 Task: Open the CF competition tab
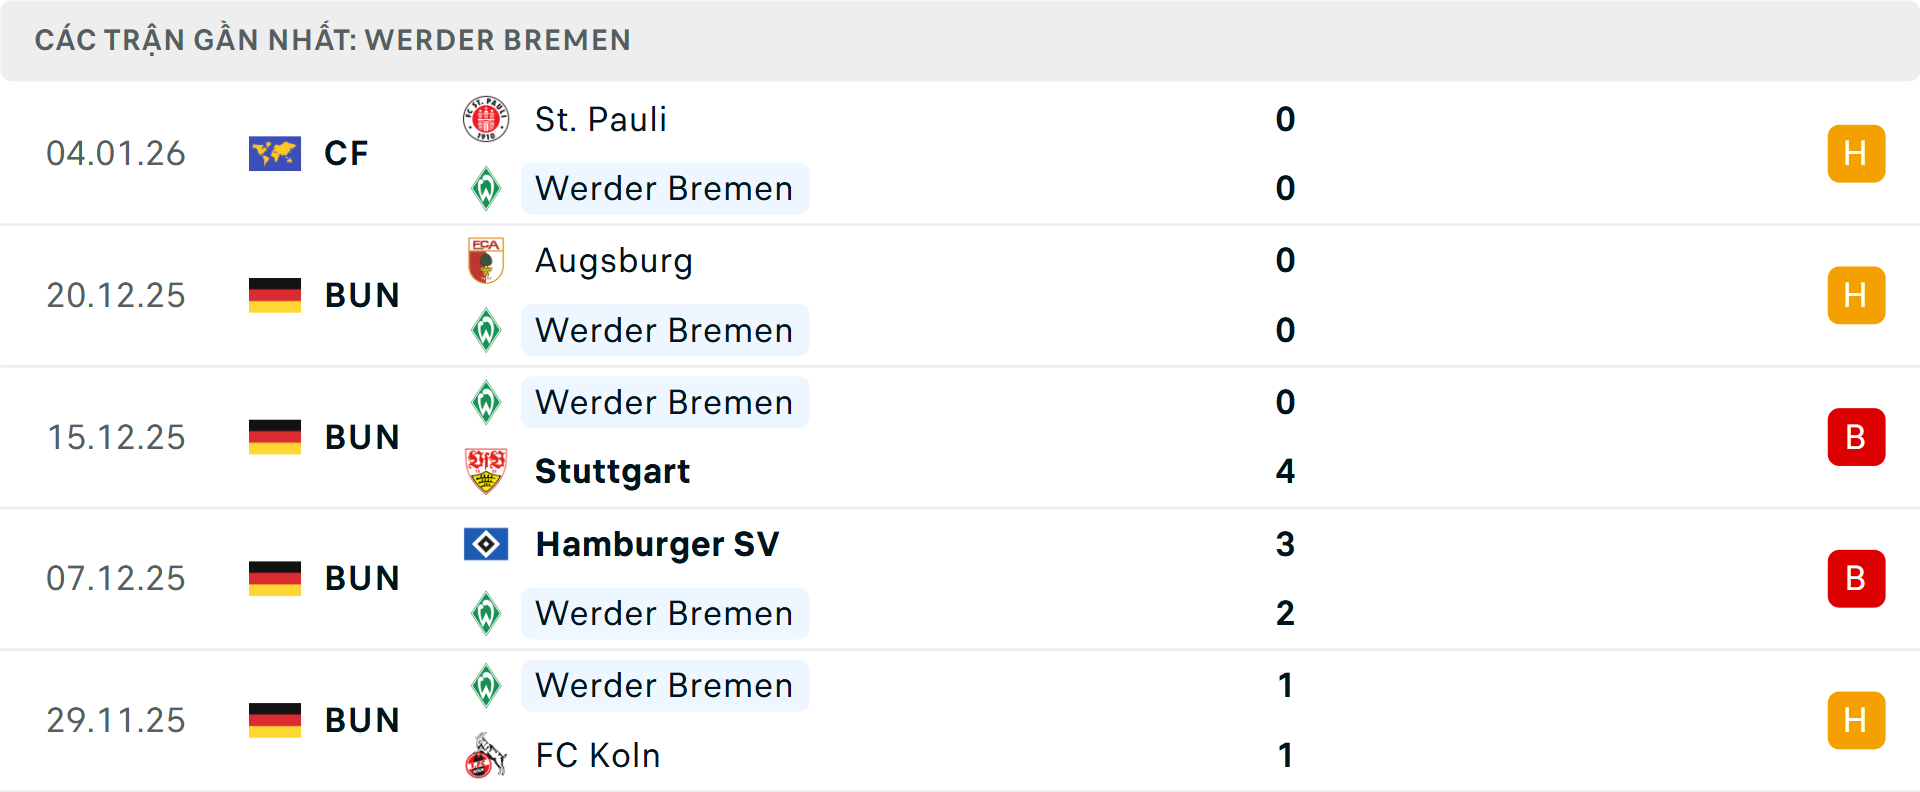345,153
